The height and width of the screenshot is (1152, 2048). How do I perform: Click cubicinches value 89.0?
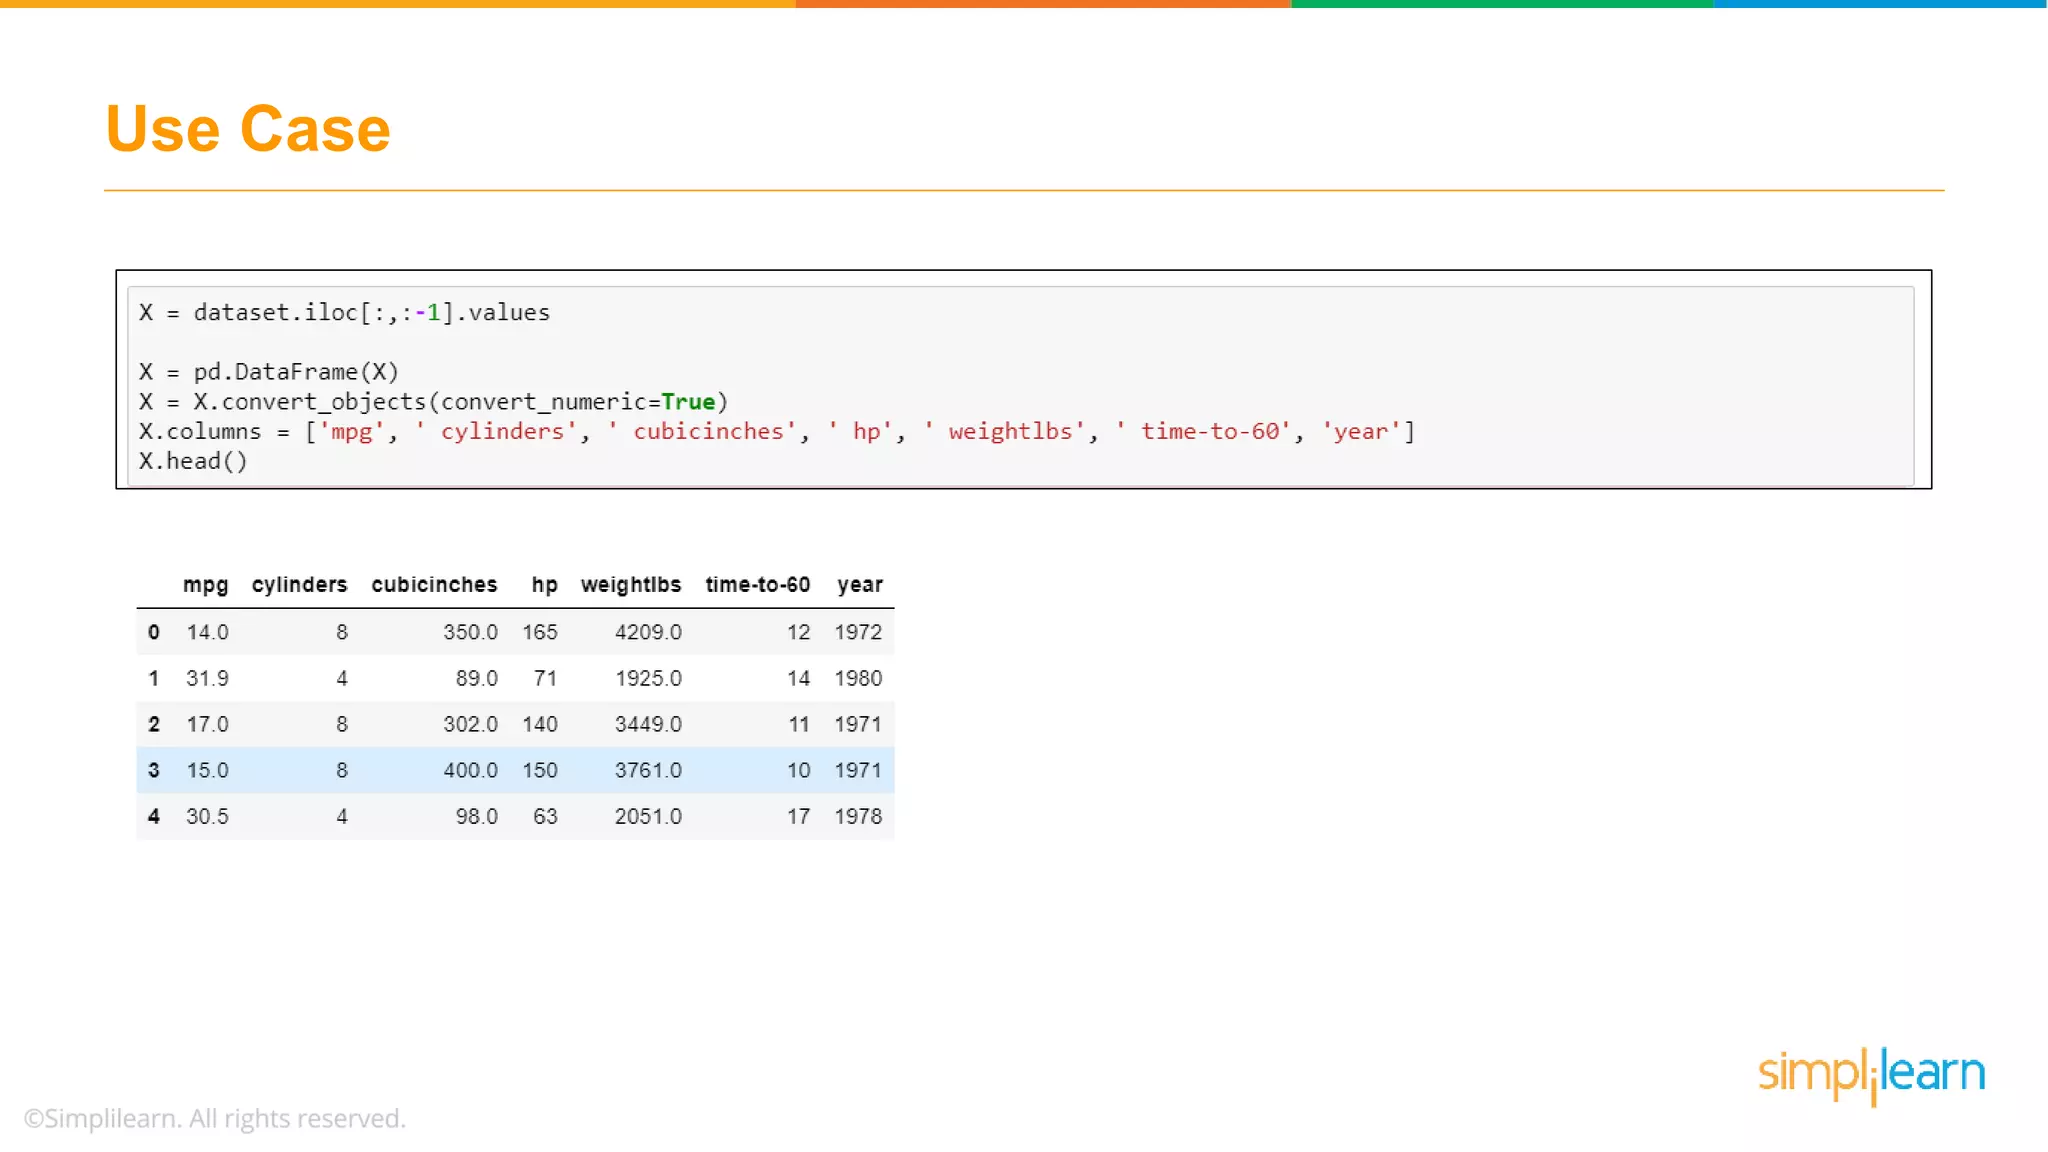click(477, 678)
